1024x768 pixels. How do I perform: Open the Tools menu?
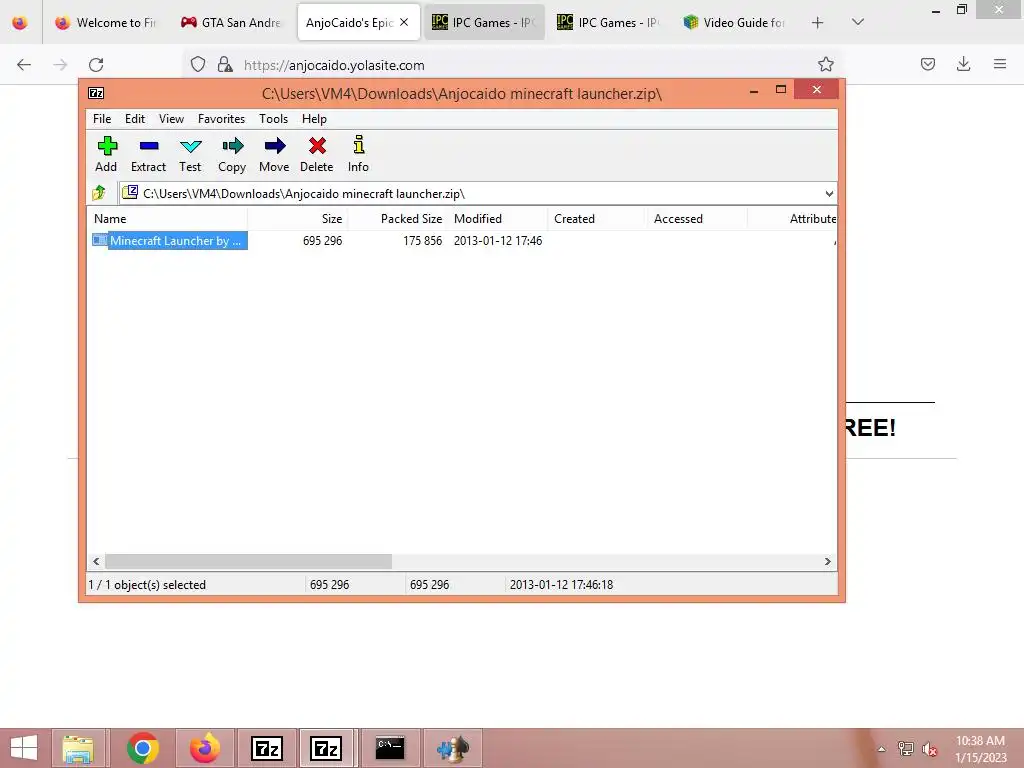click(273, 119)
